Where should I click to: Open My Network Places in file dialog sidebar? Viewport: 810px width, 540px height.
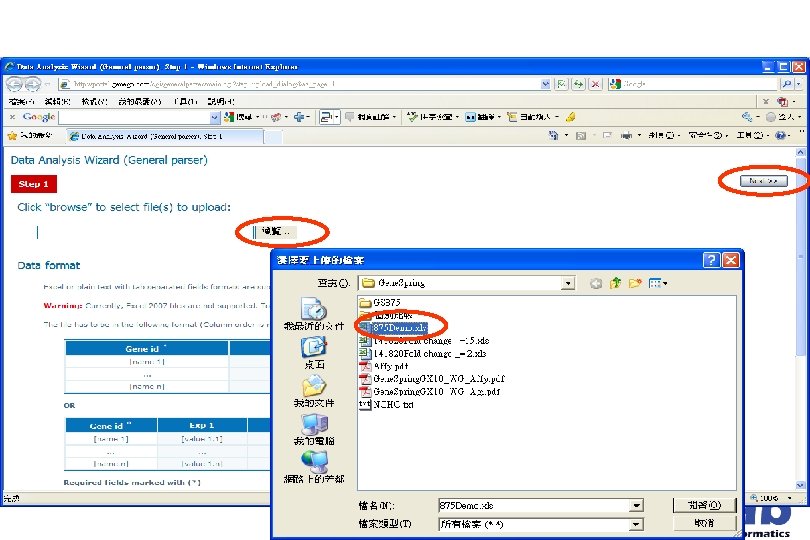click(x=314, y=467)
